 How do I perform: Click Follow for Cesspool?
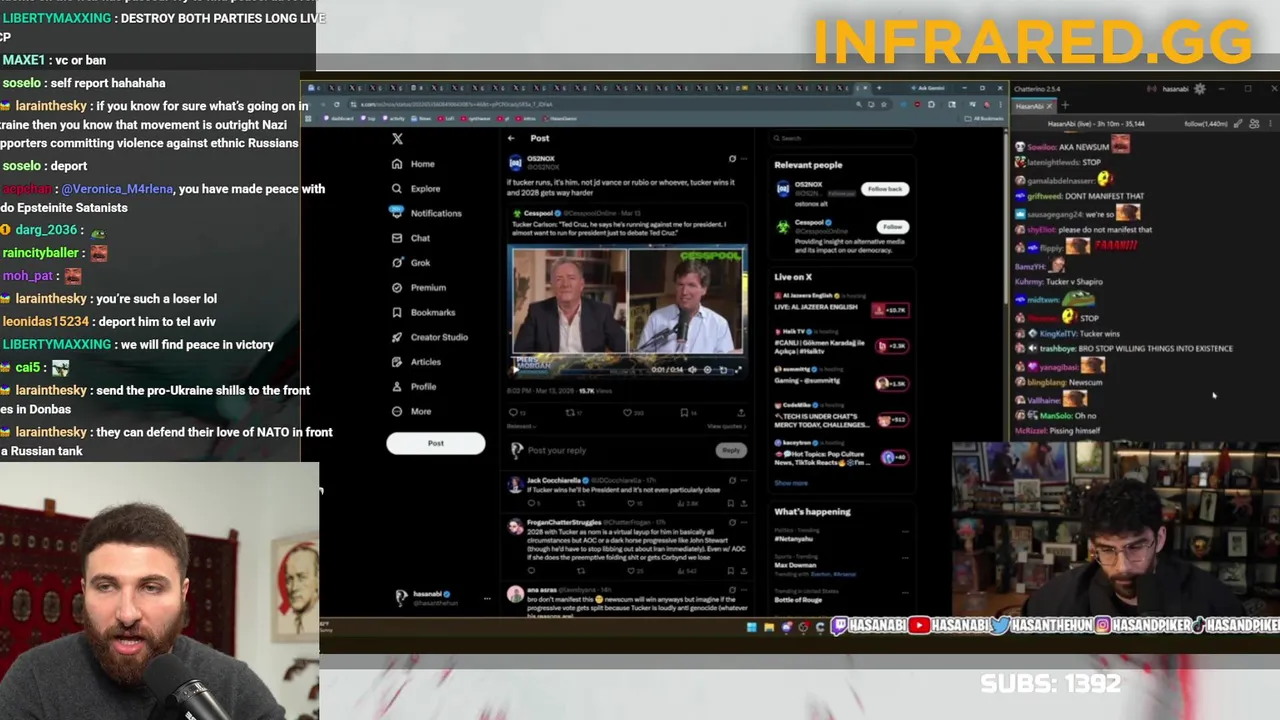click(x=892, y=227)
